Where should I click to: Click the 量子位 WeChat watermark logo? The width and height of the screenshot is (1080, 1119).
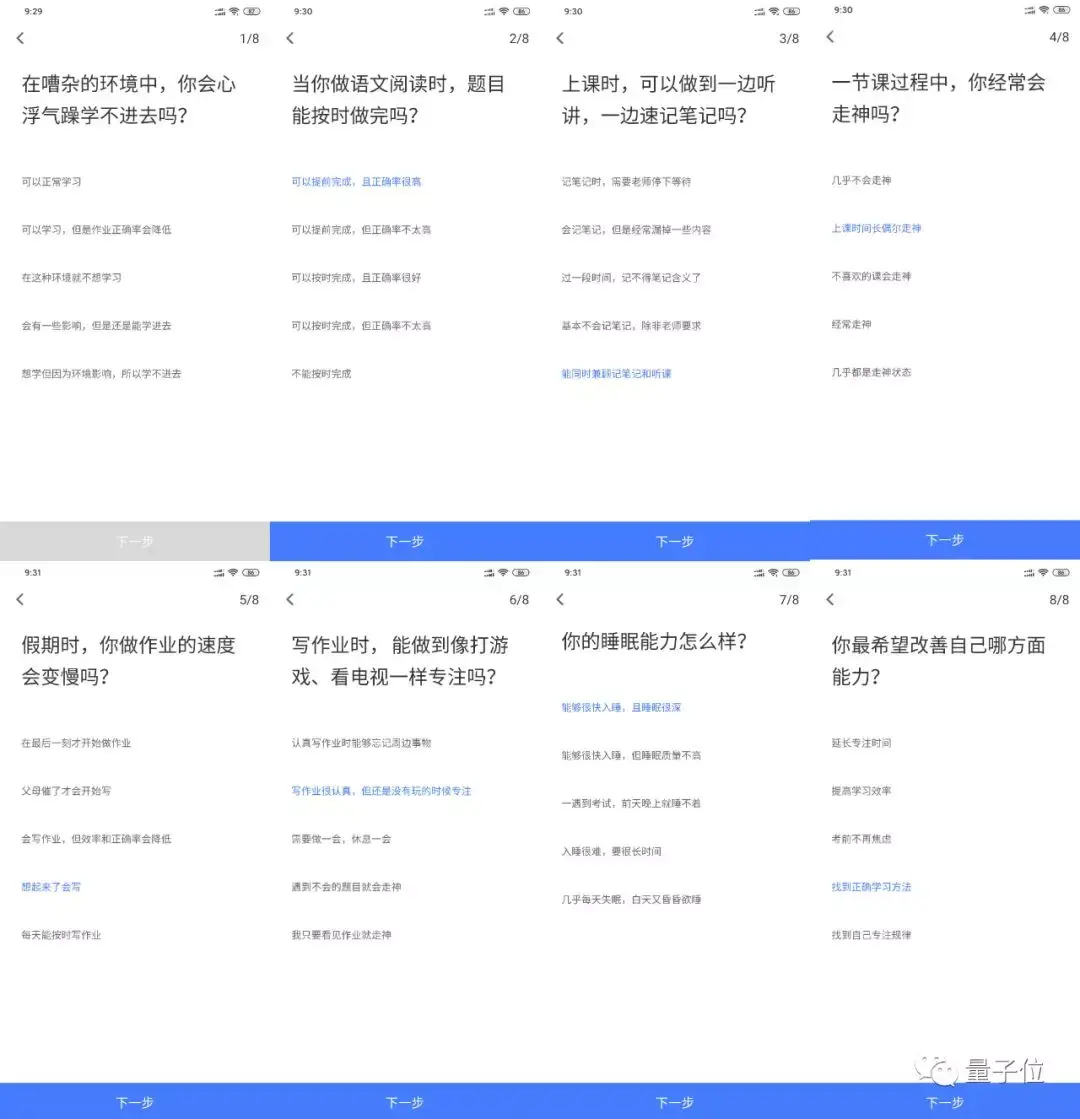[981, 1070]
